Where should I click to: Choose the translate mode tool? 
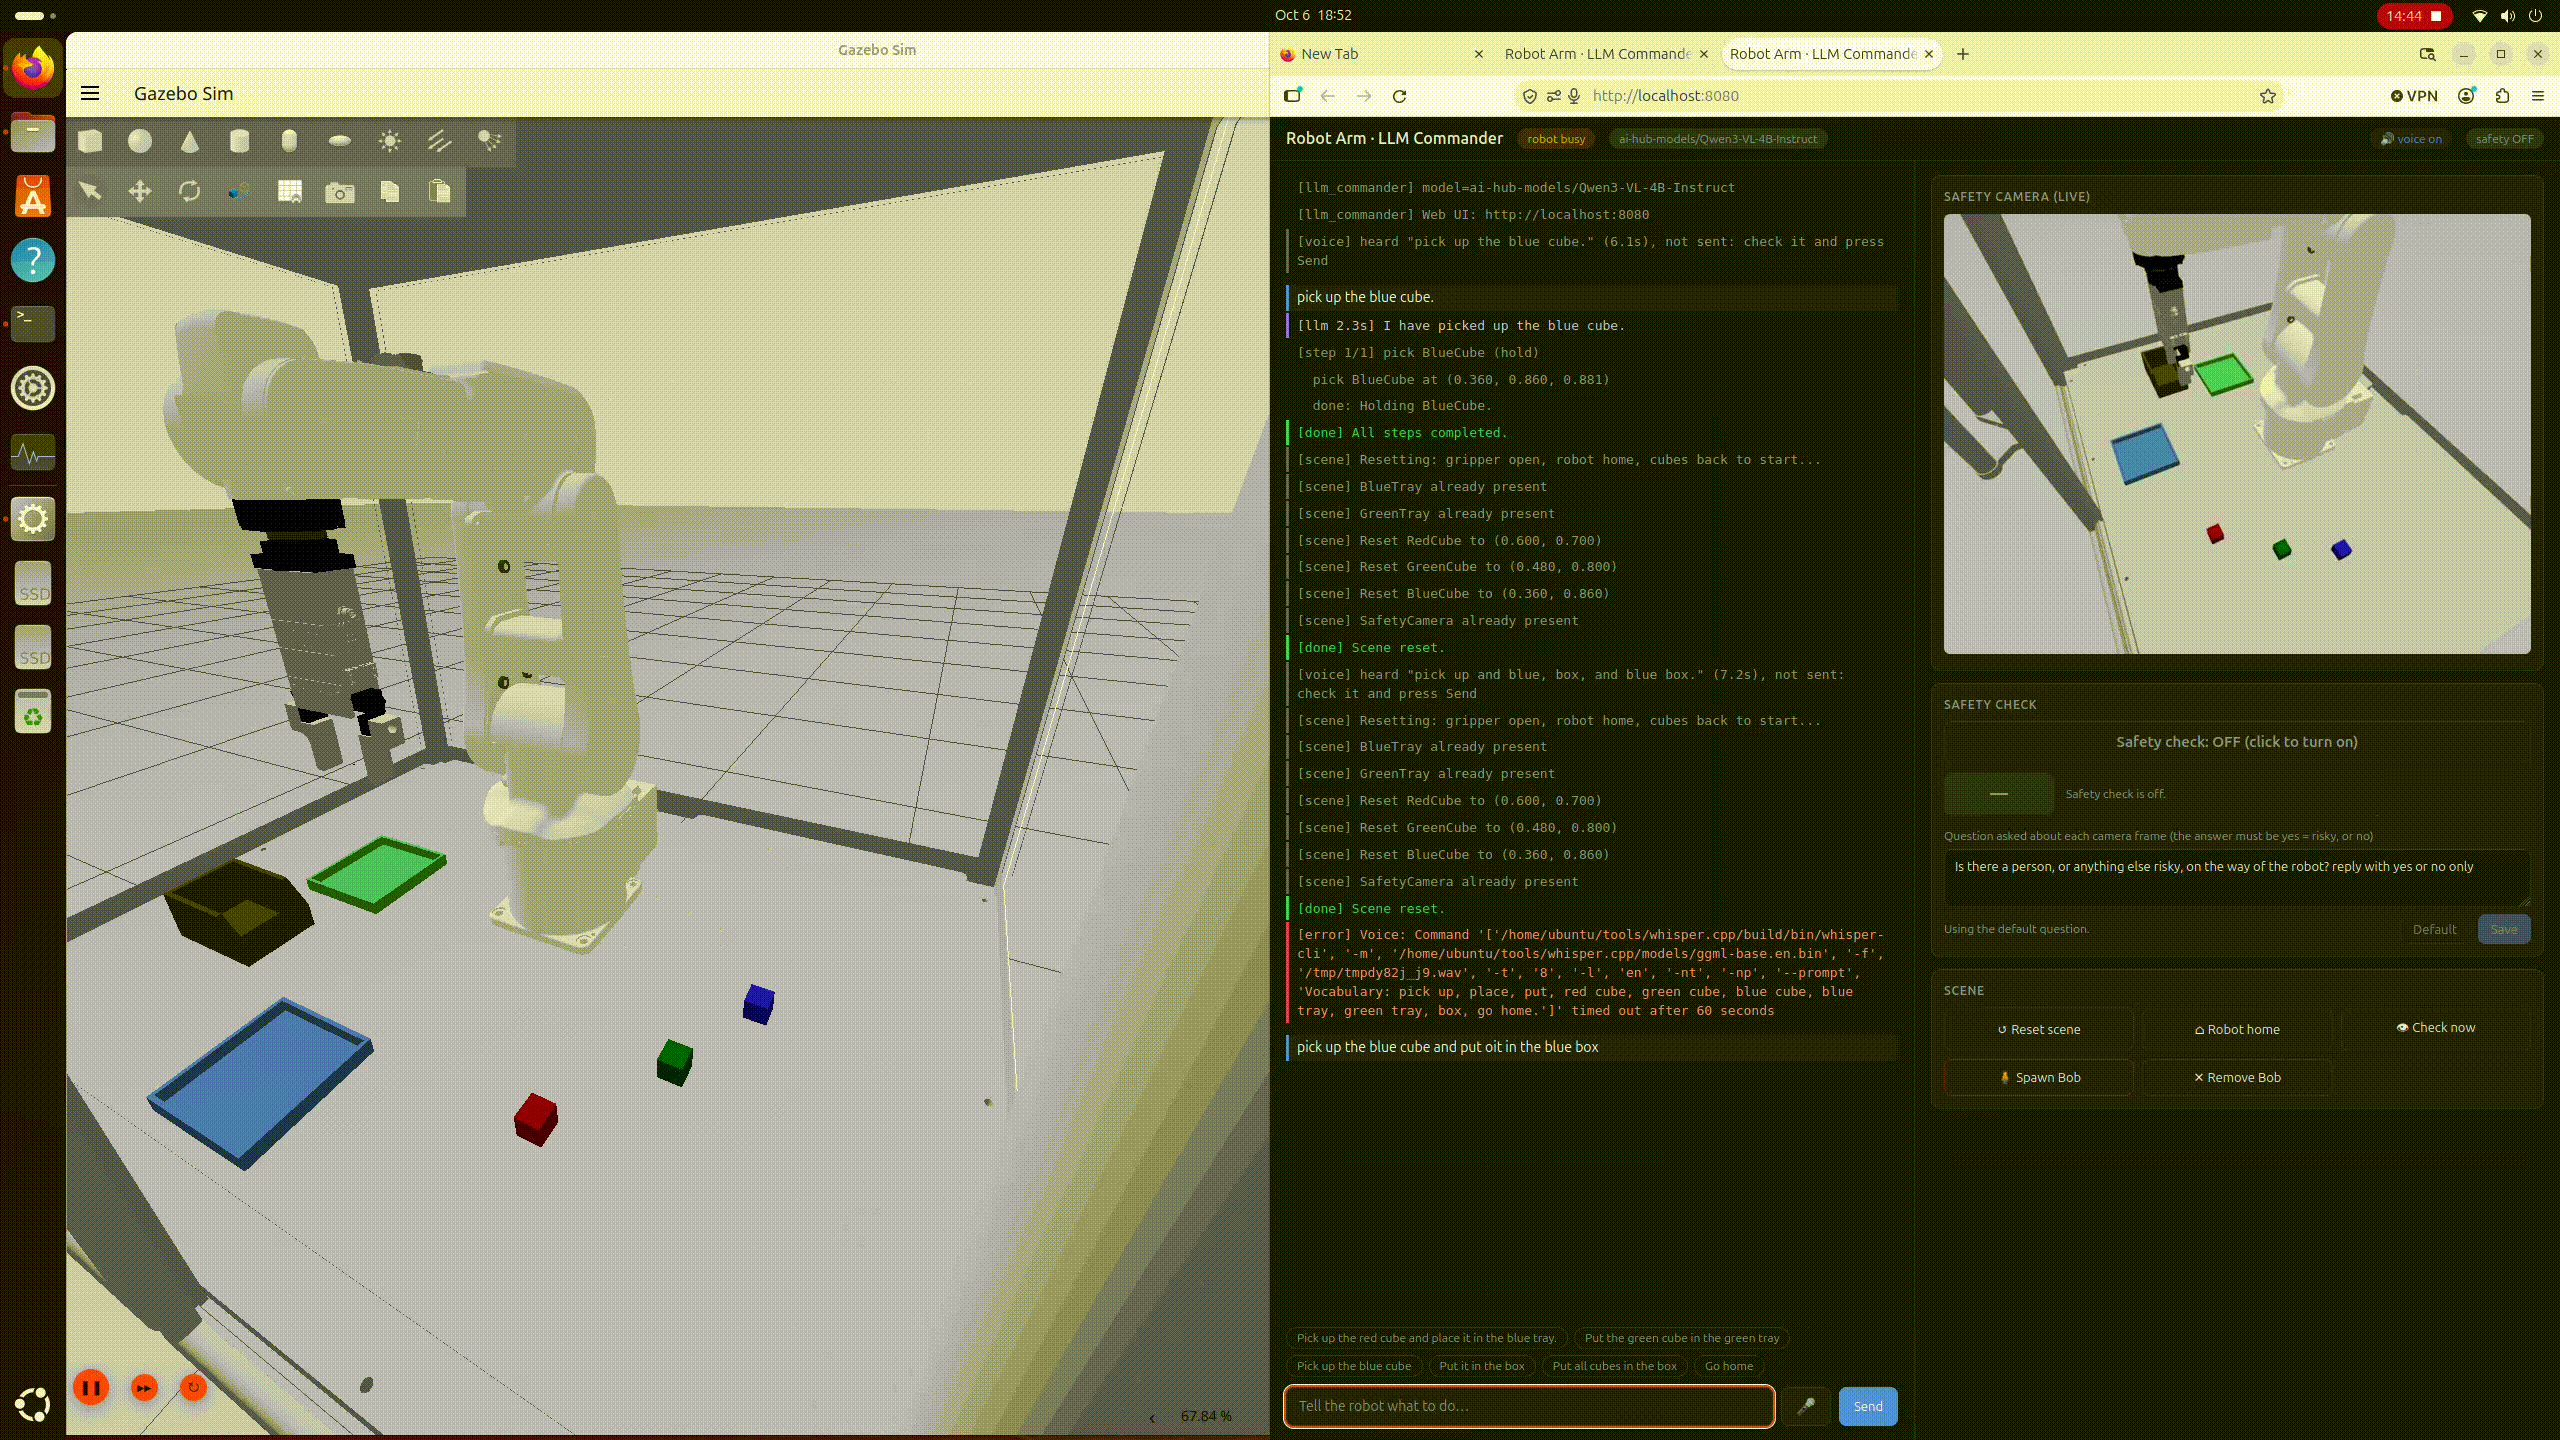click(x=140, y=191)
